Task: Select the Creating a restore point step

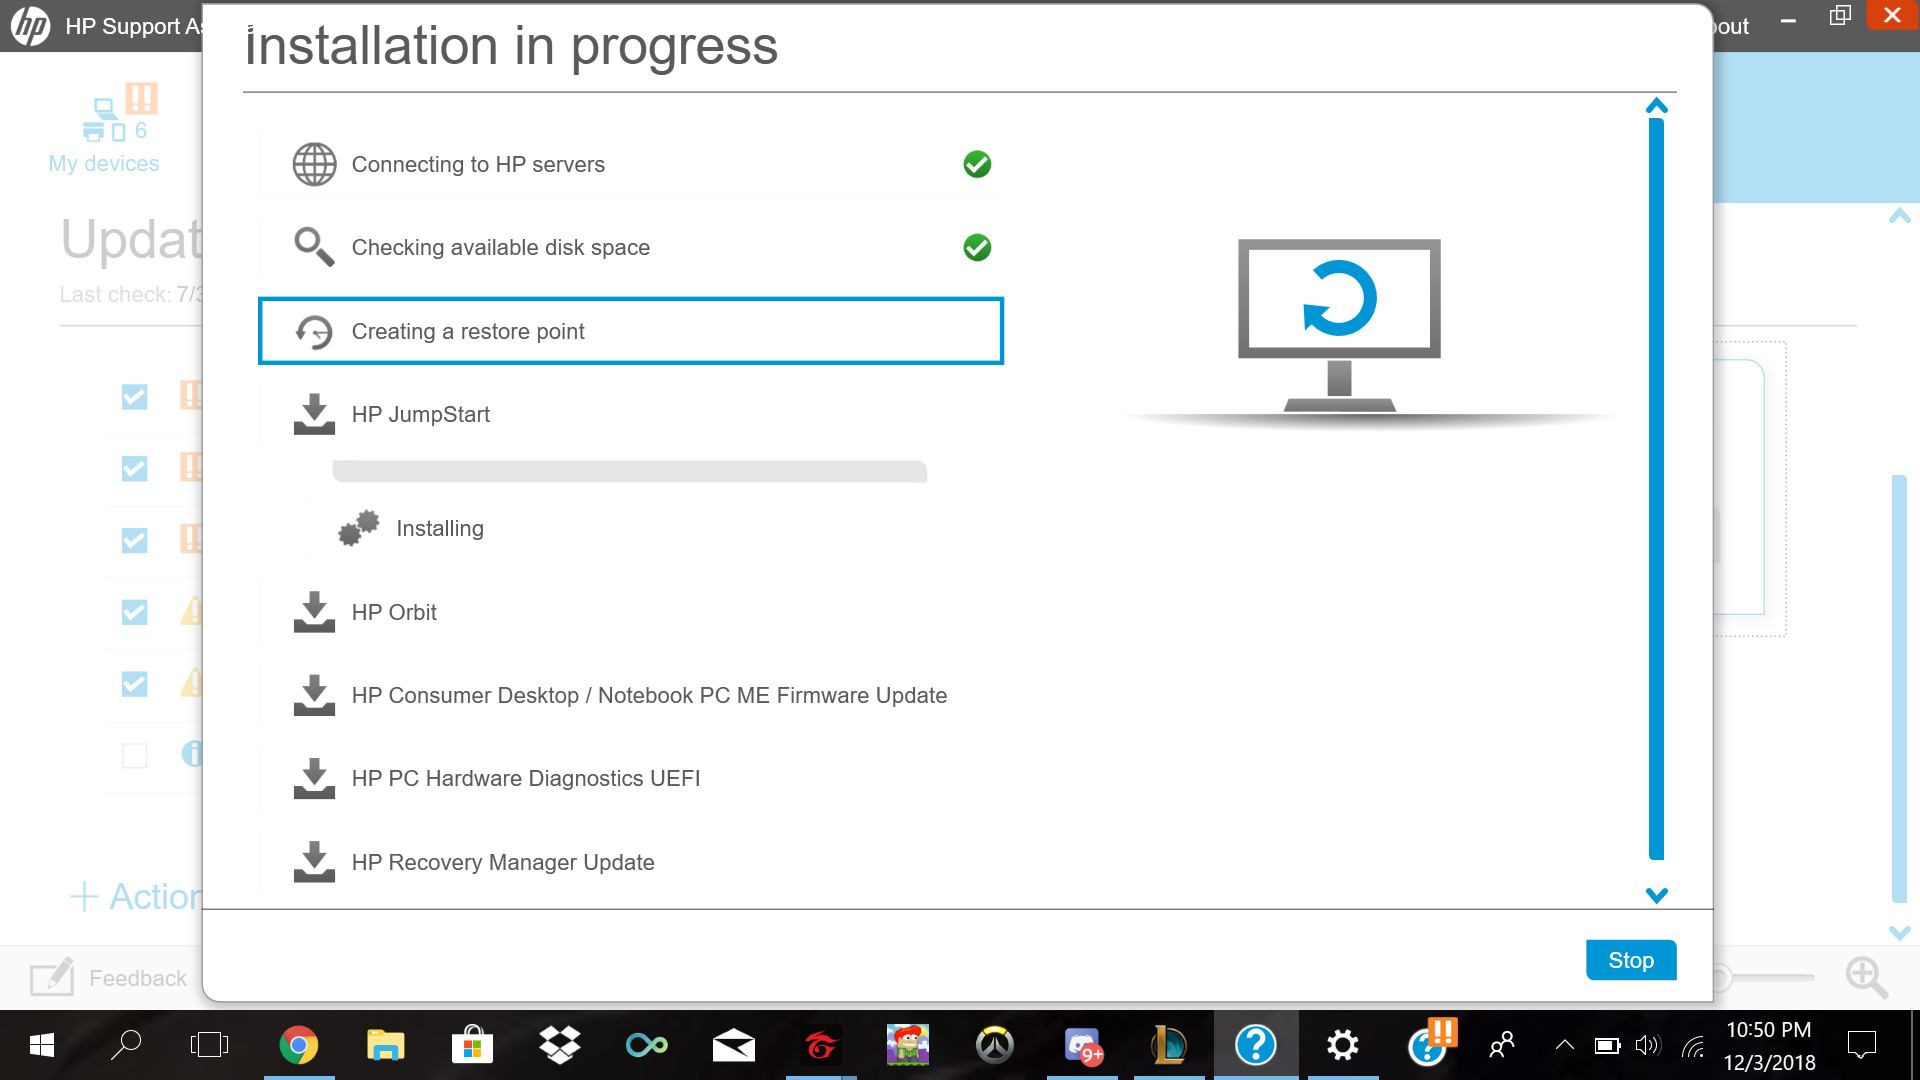Action: point(631,331)
